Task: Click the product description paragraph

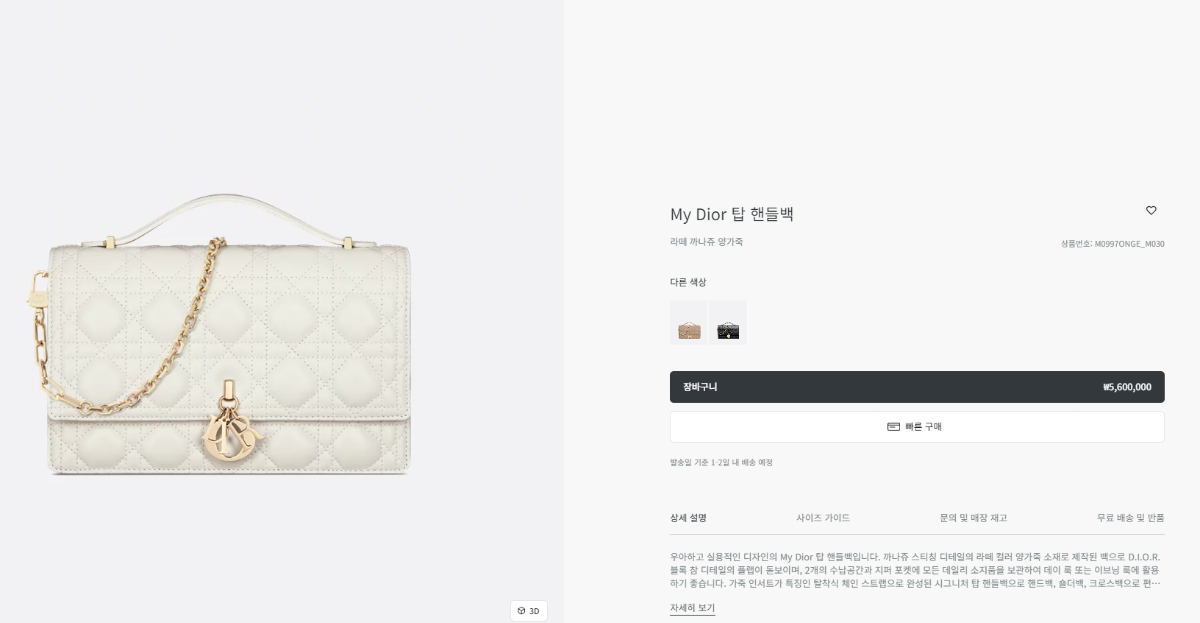Action: (x=915, y=569)
